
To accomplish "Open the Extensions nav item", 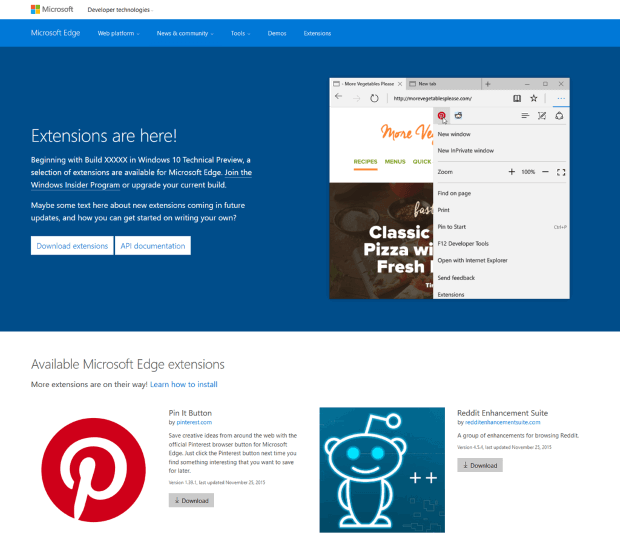I will pos(317,33).
